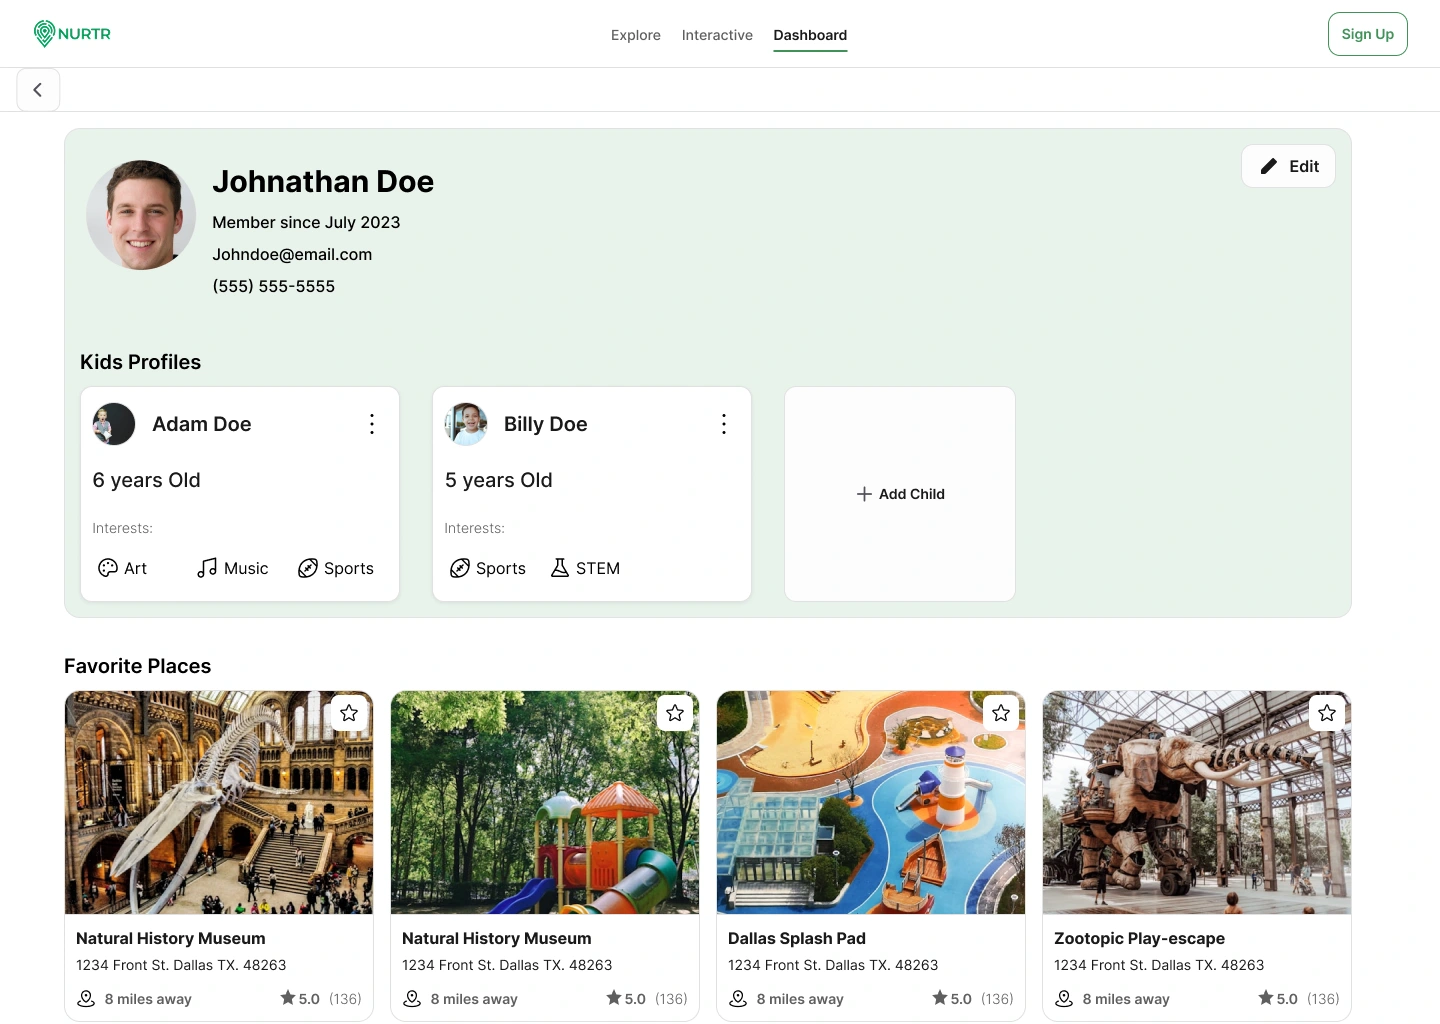
Task: Switch to the Explore tab
Action: [635, 35]
